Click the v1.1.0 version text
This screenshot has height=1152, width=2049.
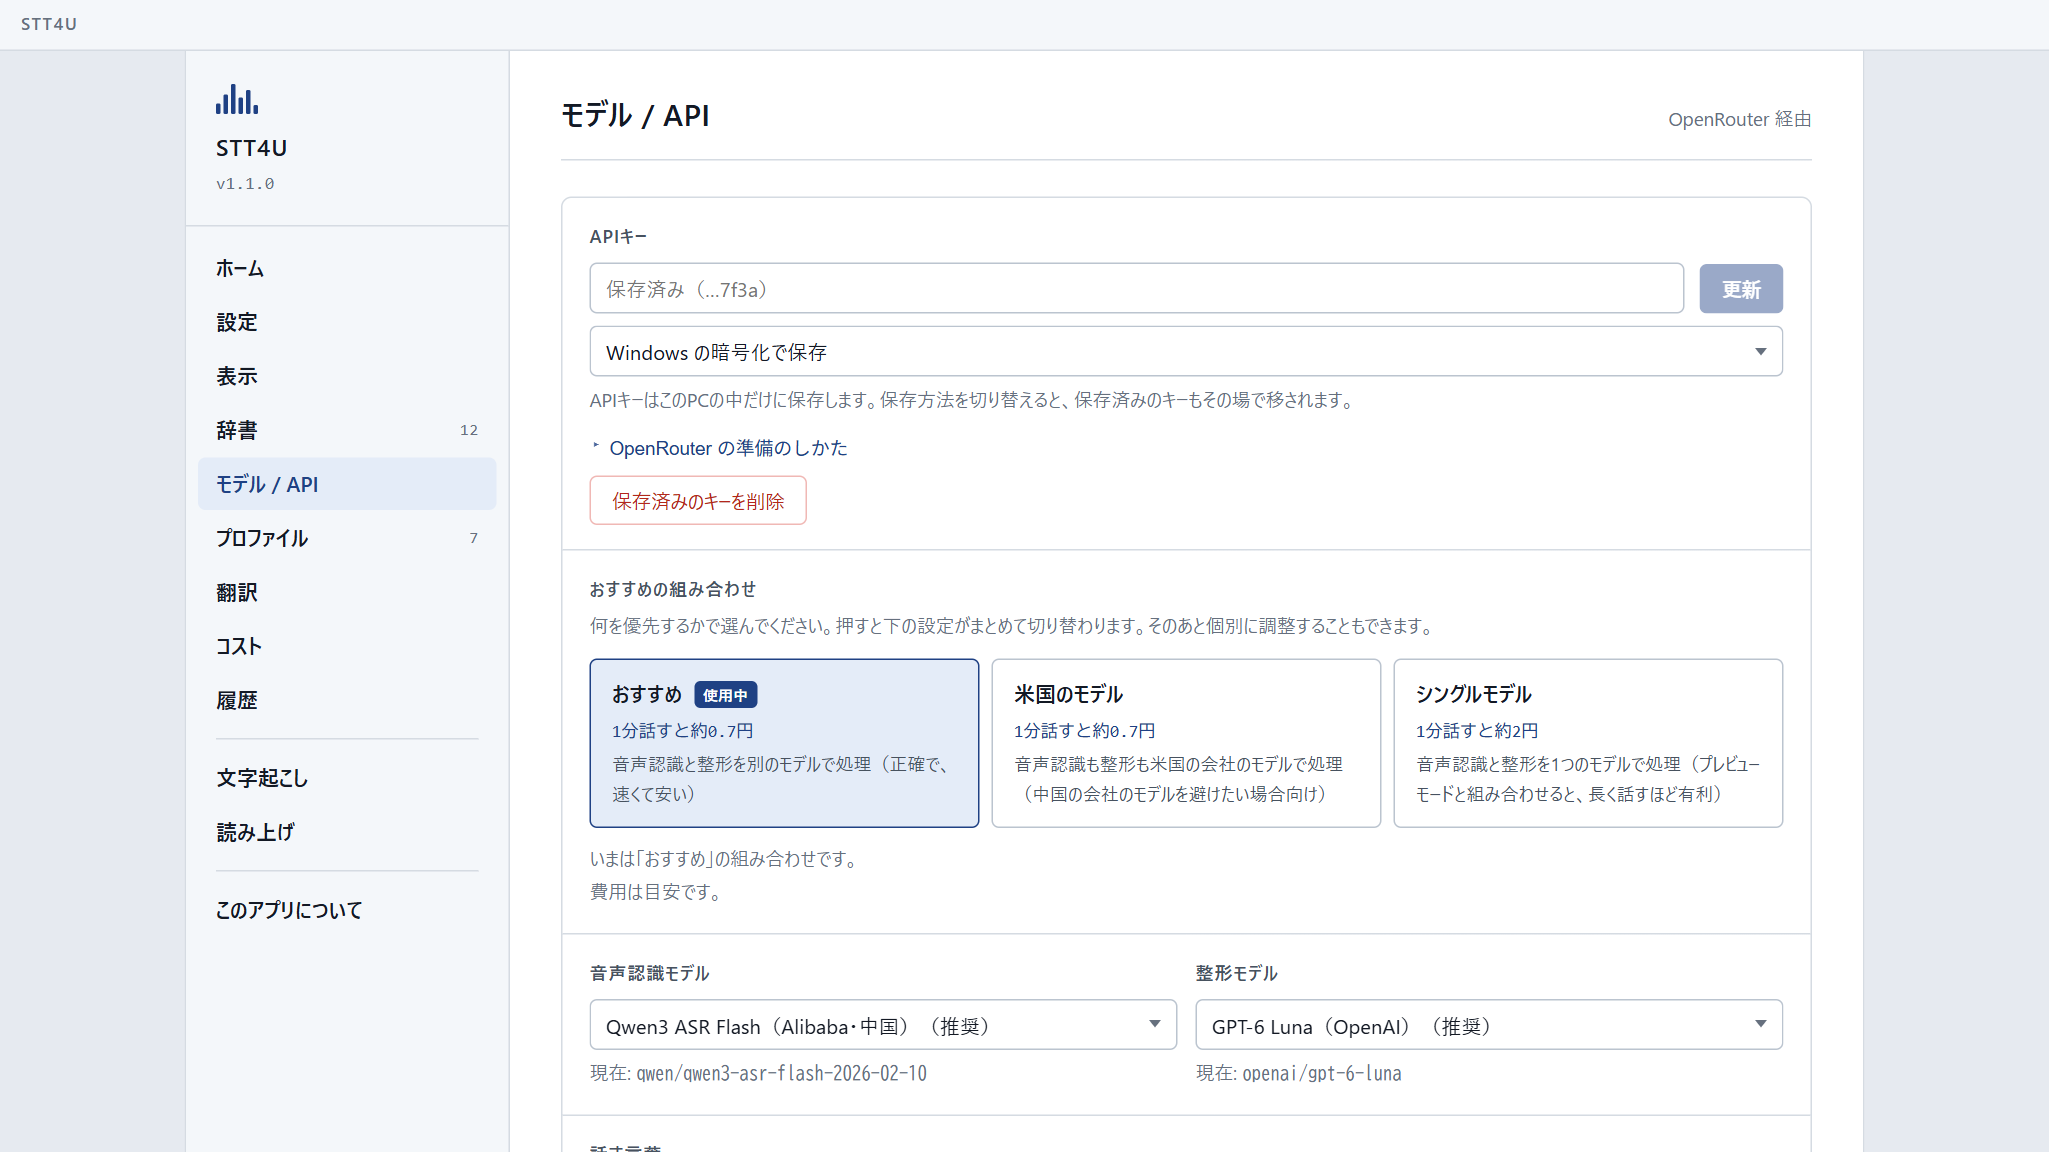click(x=245, y=184)
